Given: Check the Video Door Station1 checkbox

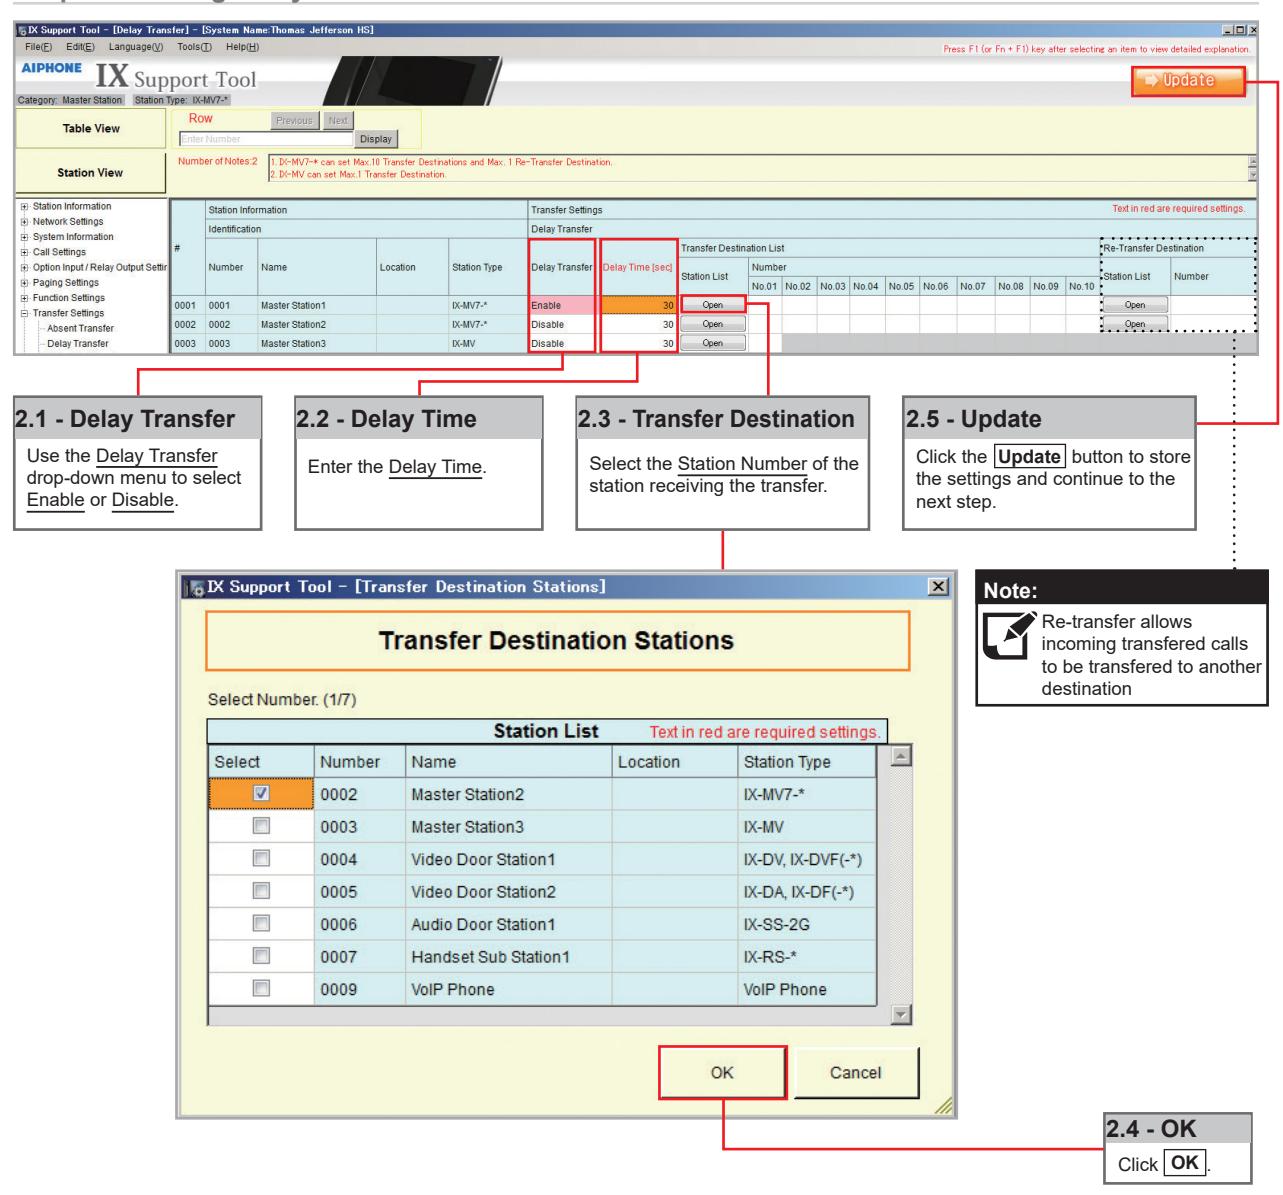Looking at the screenshot, I should pos(261,859).
